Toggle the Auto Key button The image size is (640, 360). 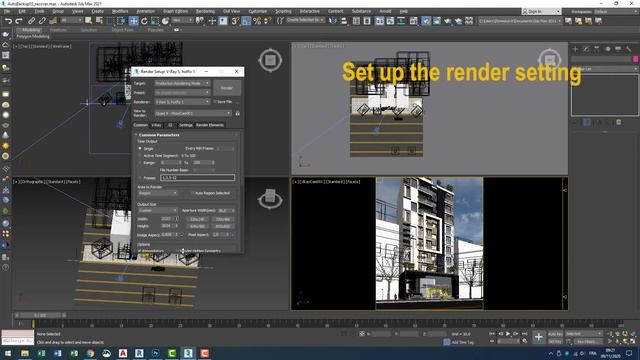coord(555,334)
